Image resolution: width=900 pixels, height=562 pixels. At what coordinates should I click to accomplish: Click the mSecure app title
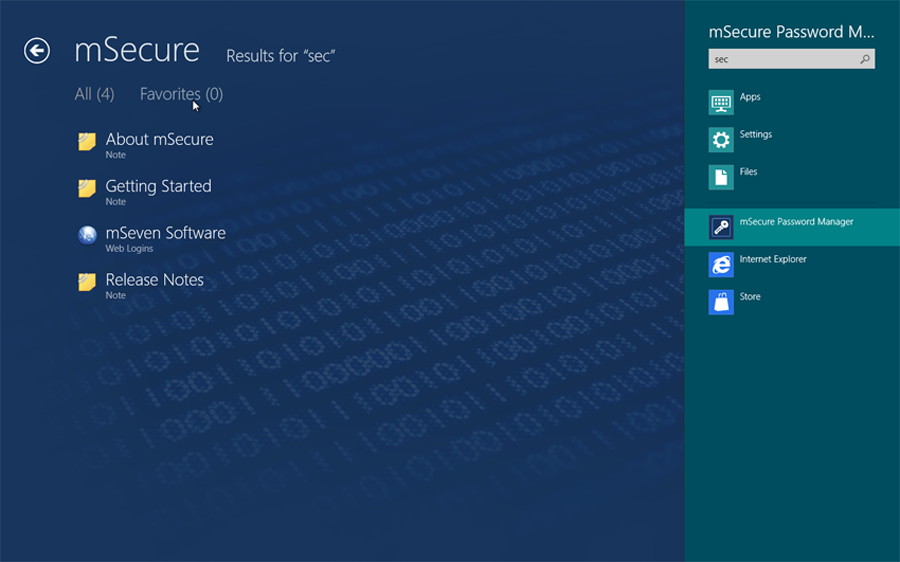point(137,50)
